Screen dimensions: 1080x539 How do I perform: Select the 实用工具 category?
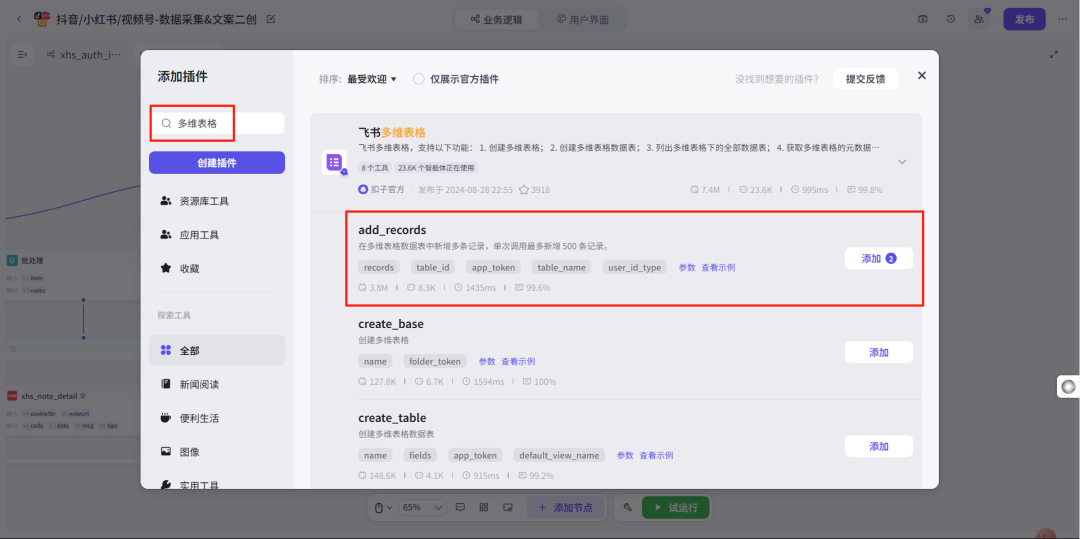tap(217, 485)
